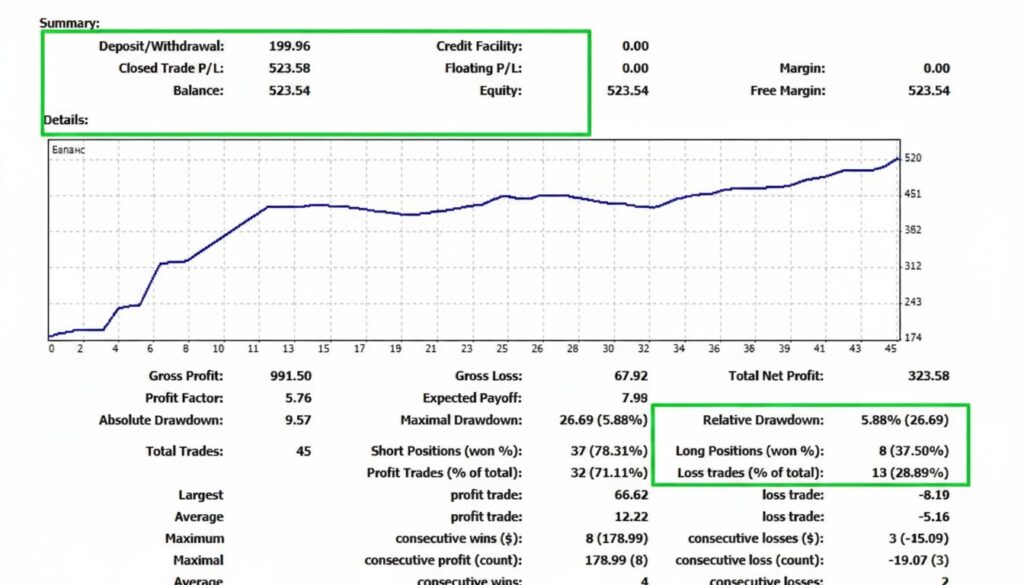The height and width of the screenshot is (585, 1024).
Task: Select the Floating P/L label
Action: (483, 69)
